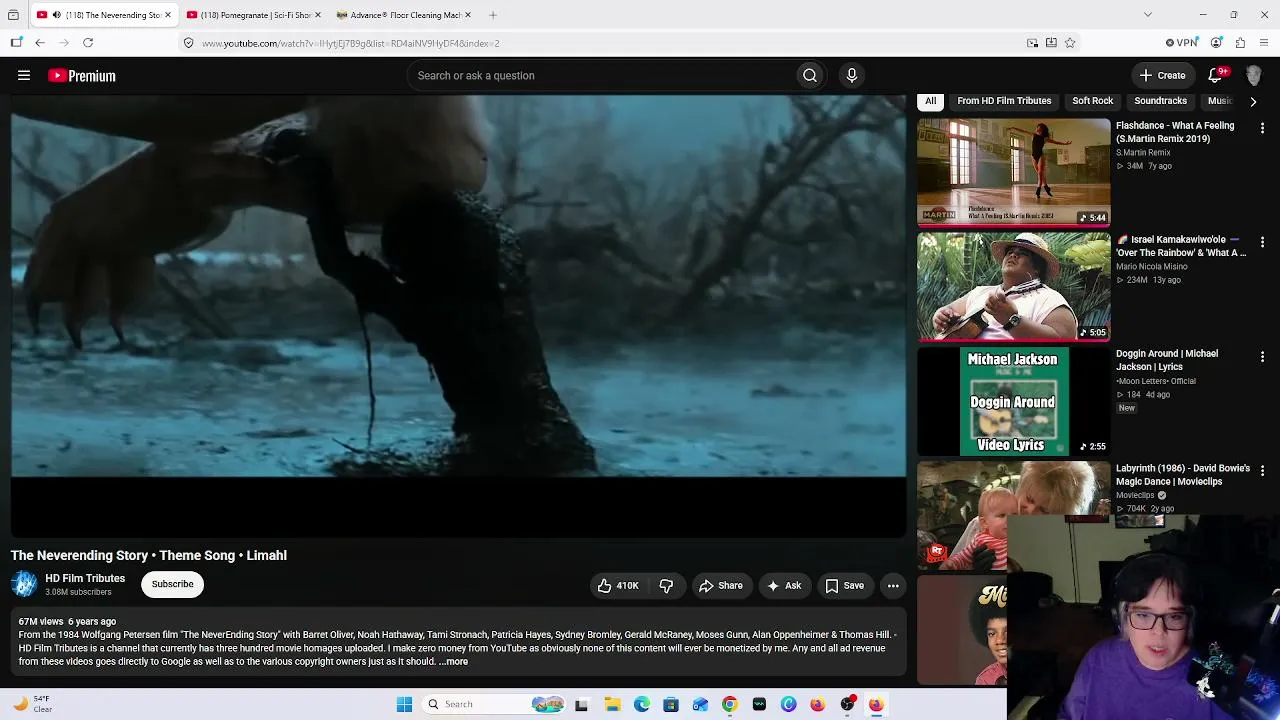
Task: Open Labyrinth David Bowie Magic Dance title
Action: 1183,475
